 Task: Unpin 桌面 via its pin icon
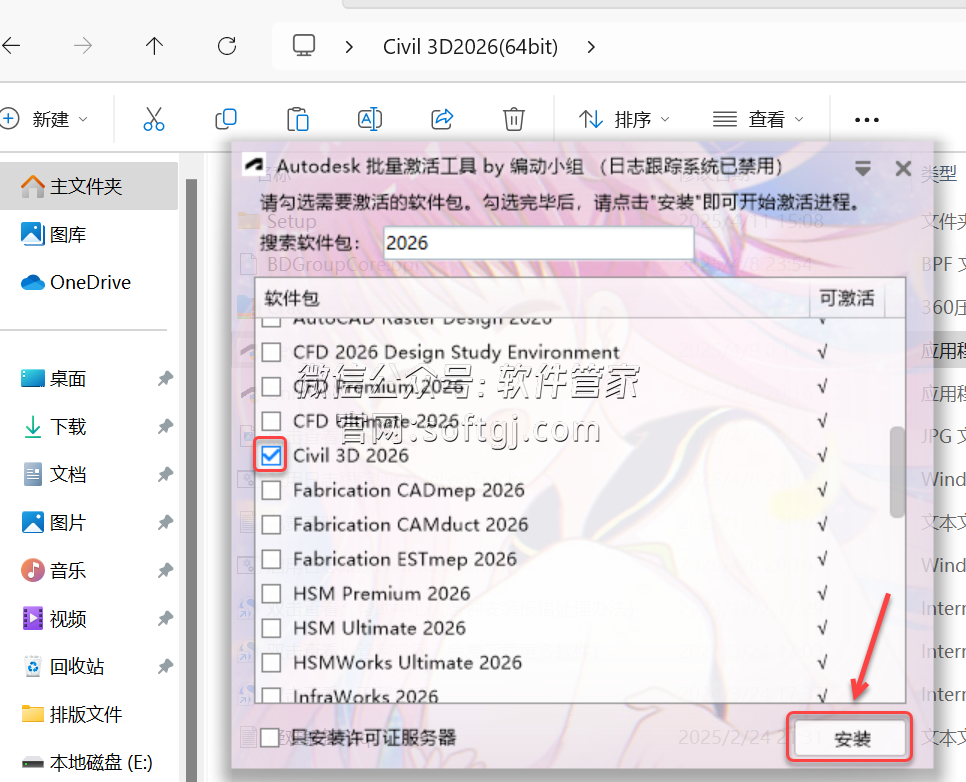(165, 378)
